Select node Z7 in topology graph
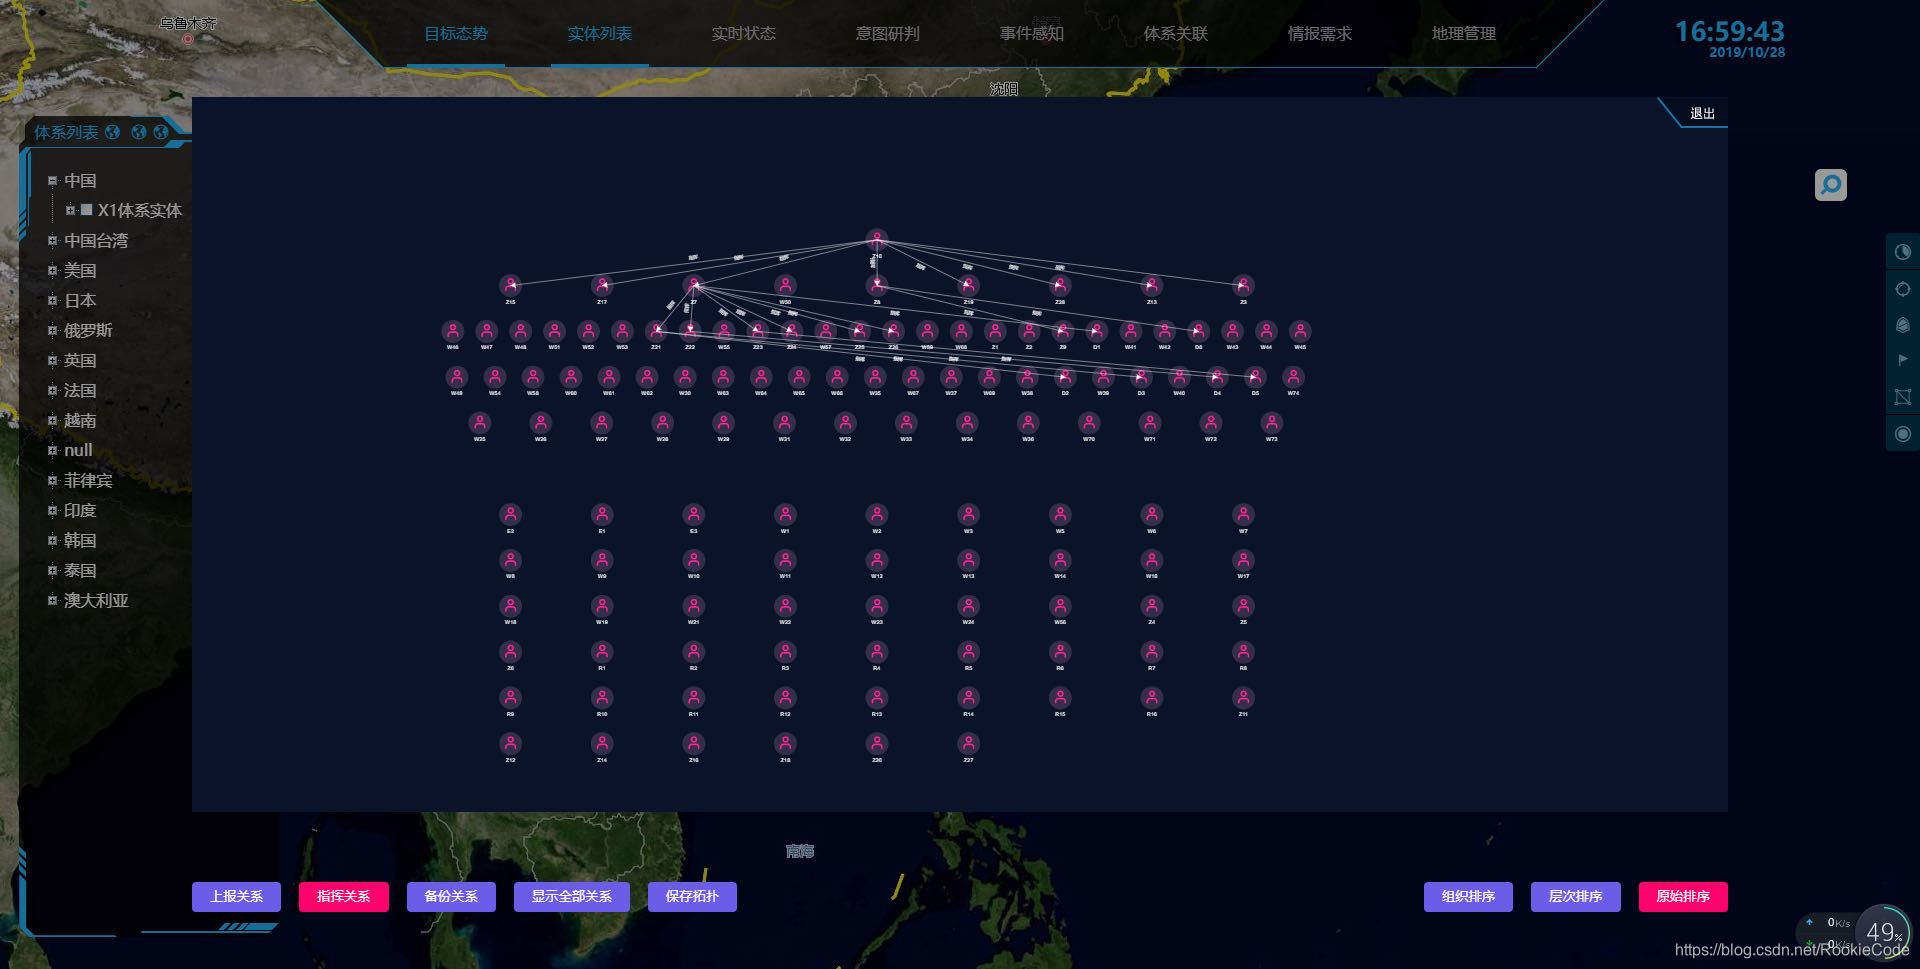The width and height of the screenshot is (1920, 969). pos(693,286)
